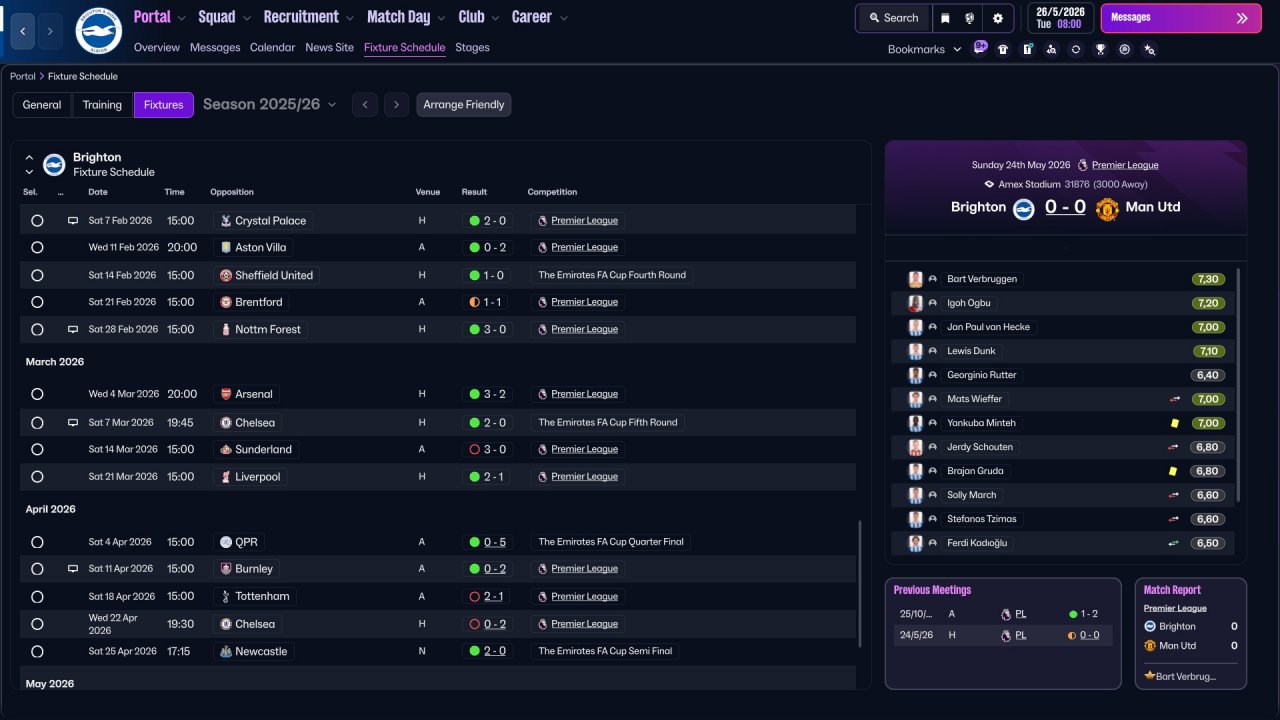Open the 0 - 0 match score link
The width and height of the screenshot is (1280, 720).
(x=1065, y=207)
